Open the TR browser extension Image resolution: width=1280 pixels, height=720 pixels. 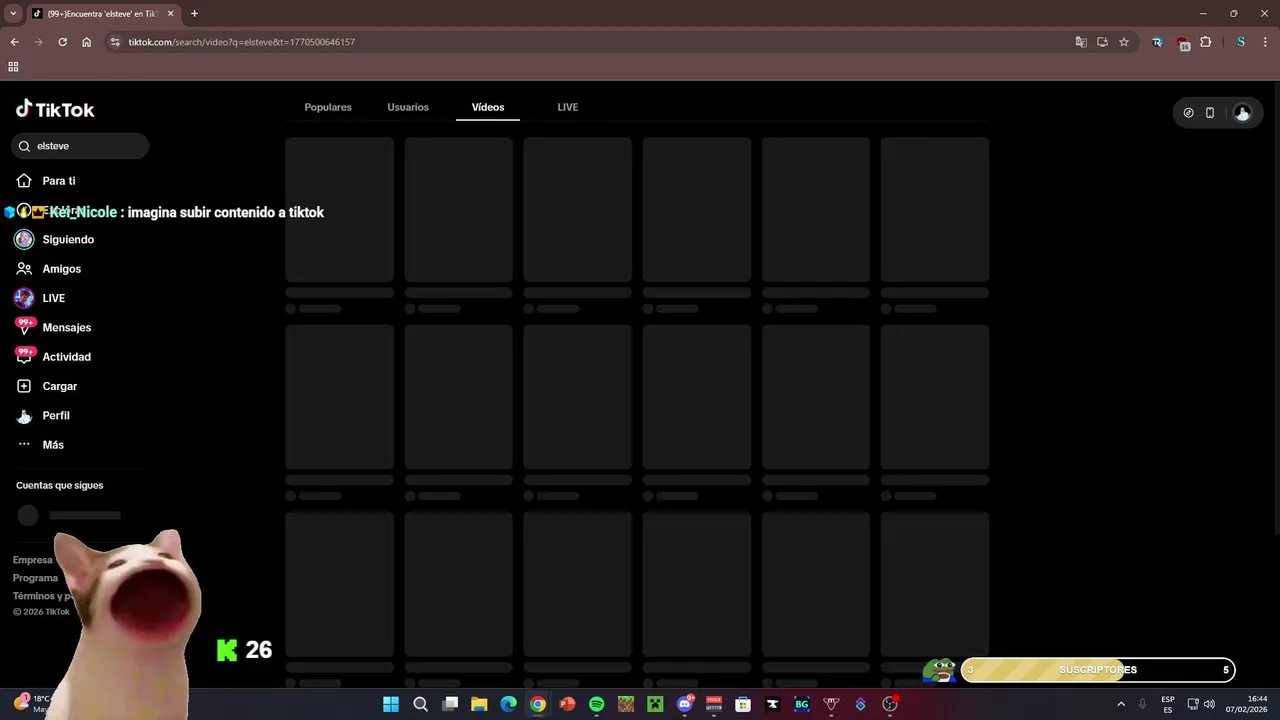tap(1157, 42)
